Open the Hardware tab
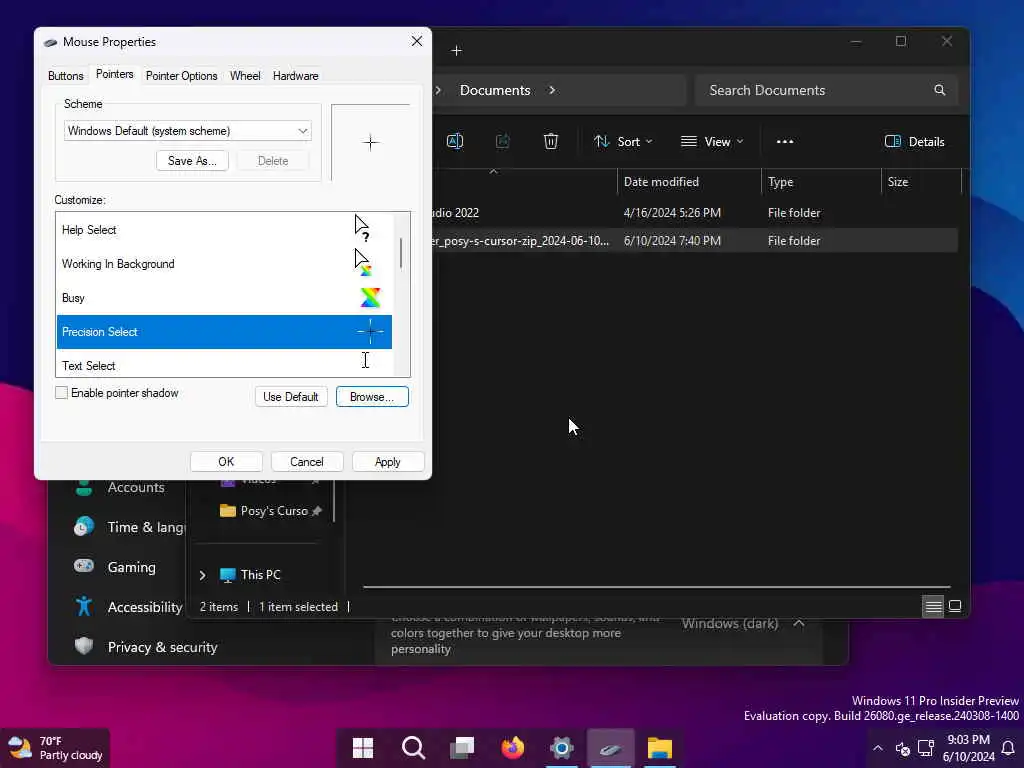Viewport: 1024px width, 768px height. pyautogui.click(x=295, y=76)
